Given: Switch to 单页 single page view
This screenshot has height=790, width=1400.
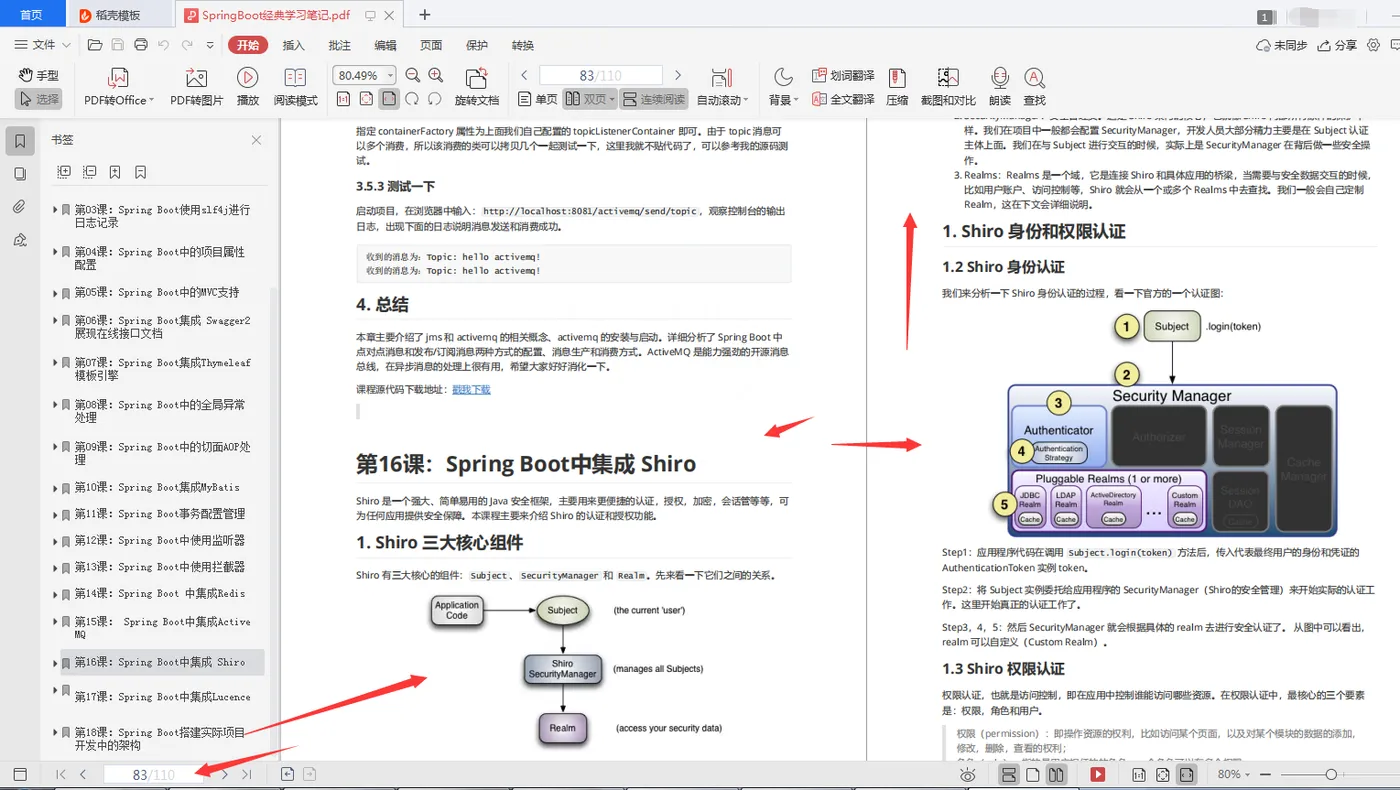Looking at the screenshot, I should 537,99.
